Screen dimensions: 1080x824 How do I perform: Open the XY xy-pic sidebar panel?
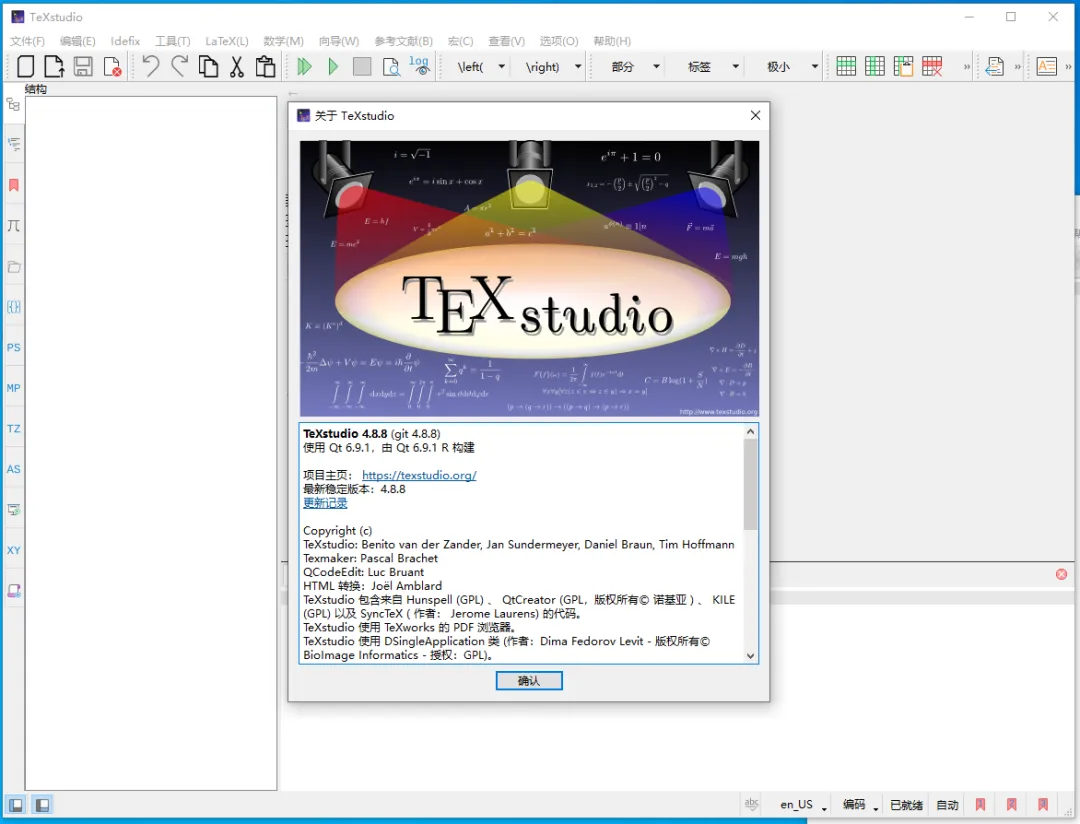coord(13,550)
